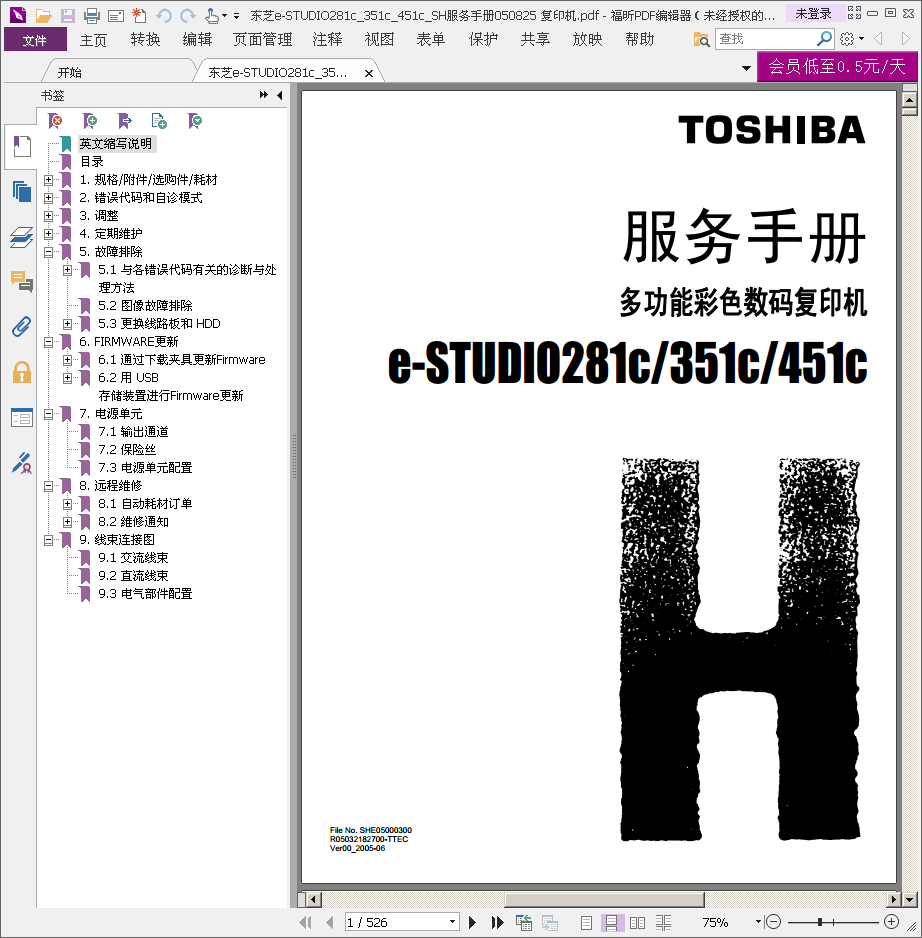The image size is (922, 938).
Task: Expand bookmark 4. 定期维护
Action: (x=48, y=234)
